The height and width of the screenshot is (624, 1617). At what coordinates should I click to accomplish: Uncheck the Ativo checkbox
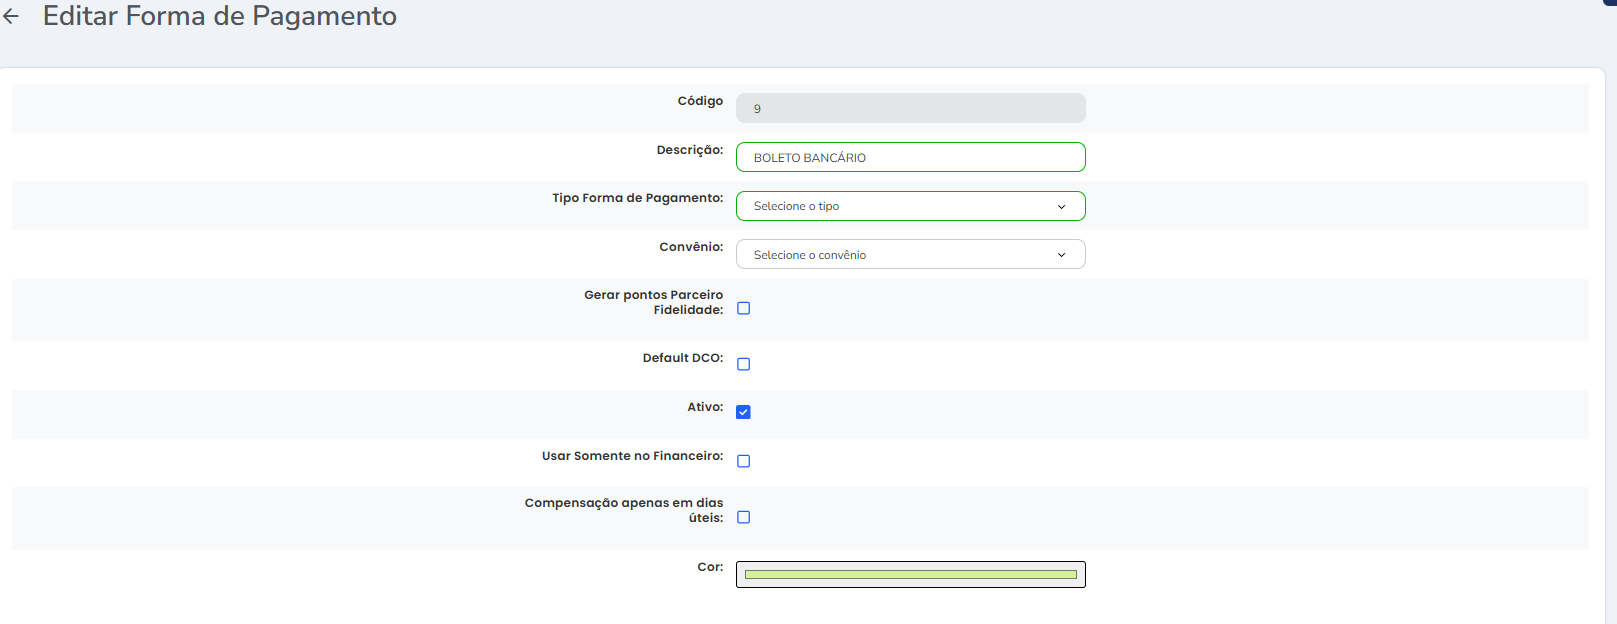click(743, 412)
